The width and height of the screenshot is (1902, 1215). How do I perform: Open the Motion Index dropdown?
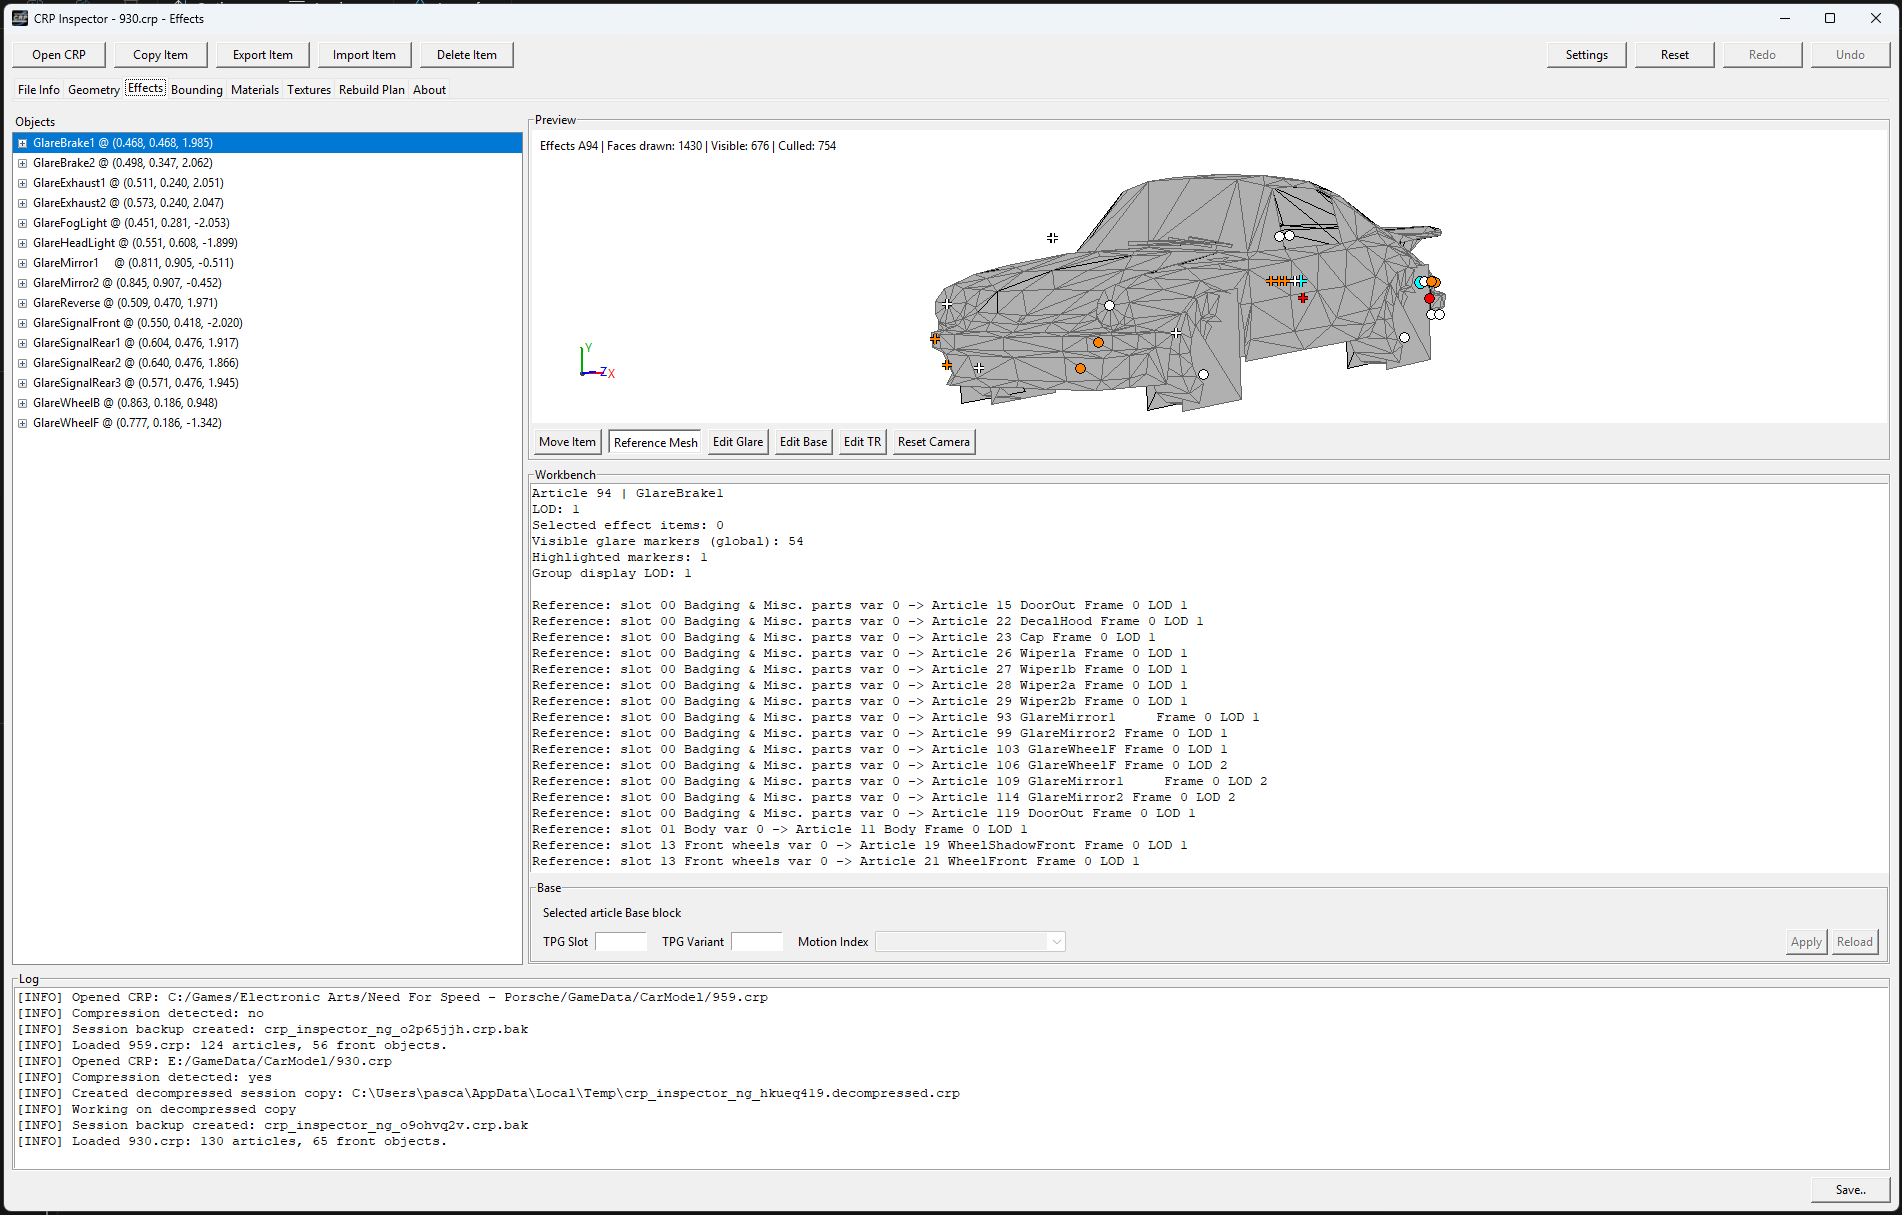pyautogui.click(x=969, y=942)
